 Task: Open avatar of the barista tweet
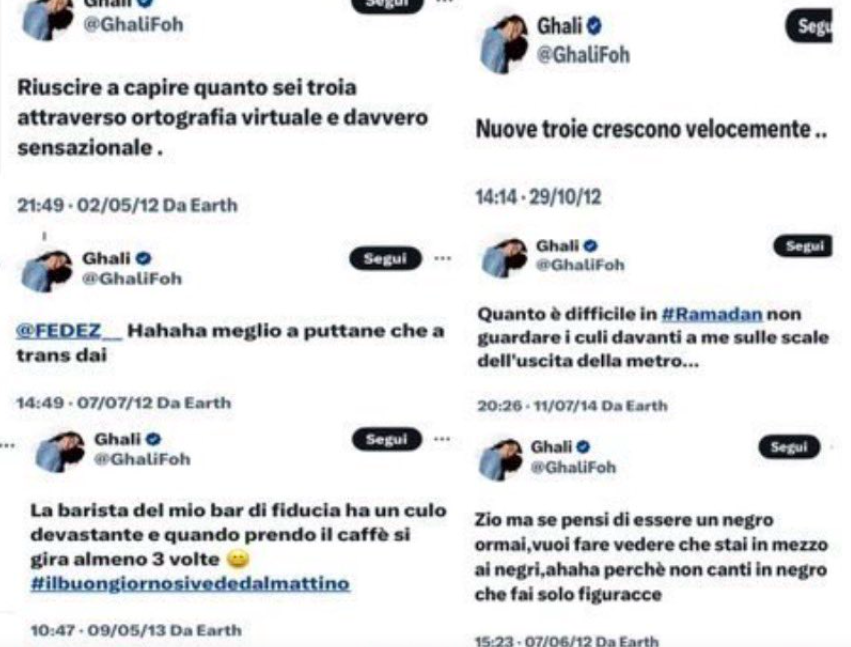tap(60, 451)
